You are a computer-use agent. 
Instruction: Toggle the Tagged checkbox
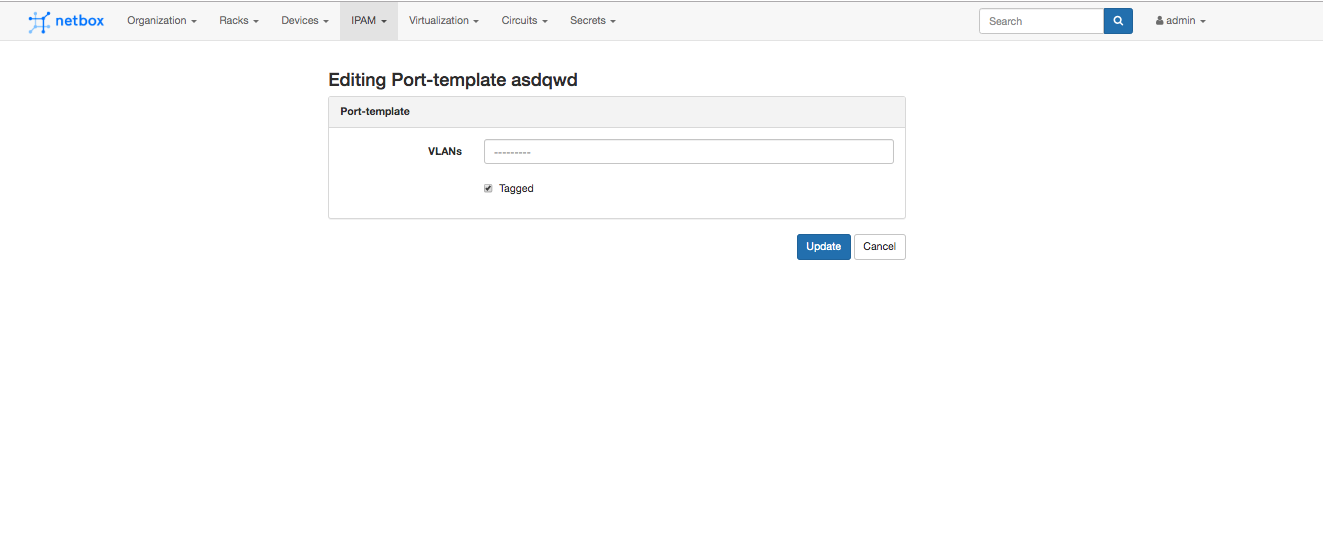click(488, 188)
